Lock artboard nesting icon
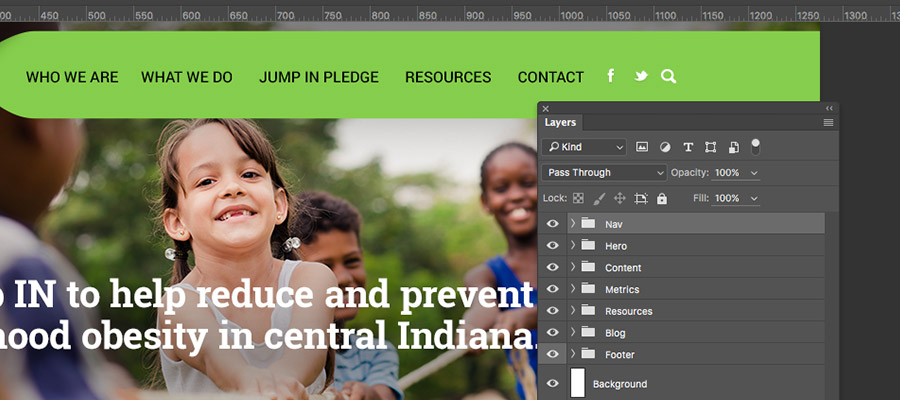The height and width of the screenshot is (400, 900). (x=641, y=198)
